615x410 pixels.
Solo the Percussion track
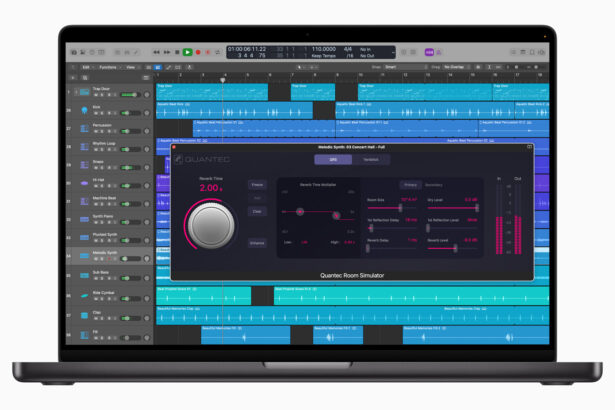(102, 131)
